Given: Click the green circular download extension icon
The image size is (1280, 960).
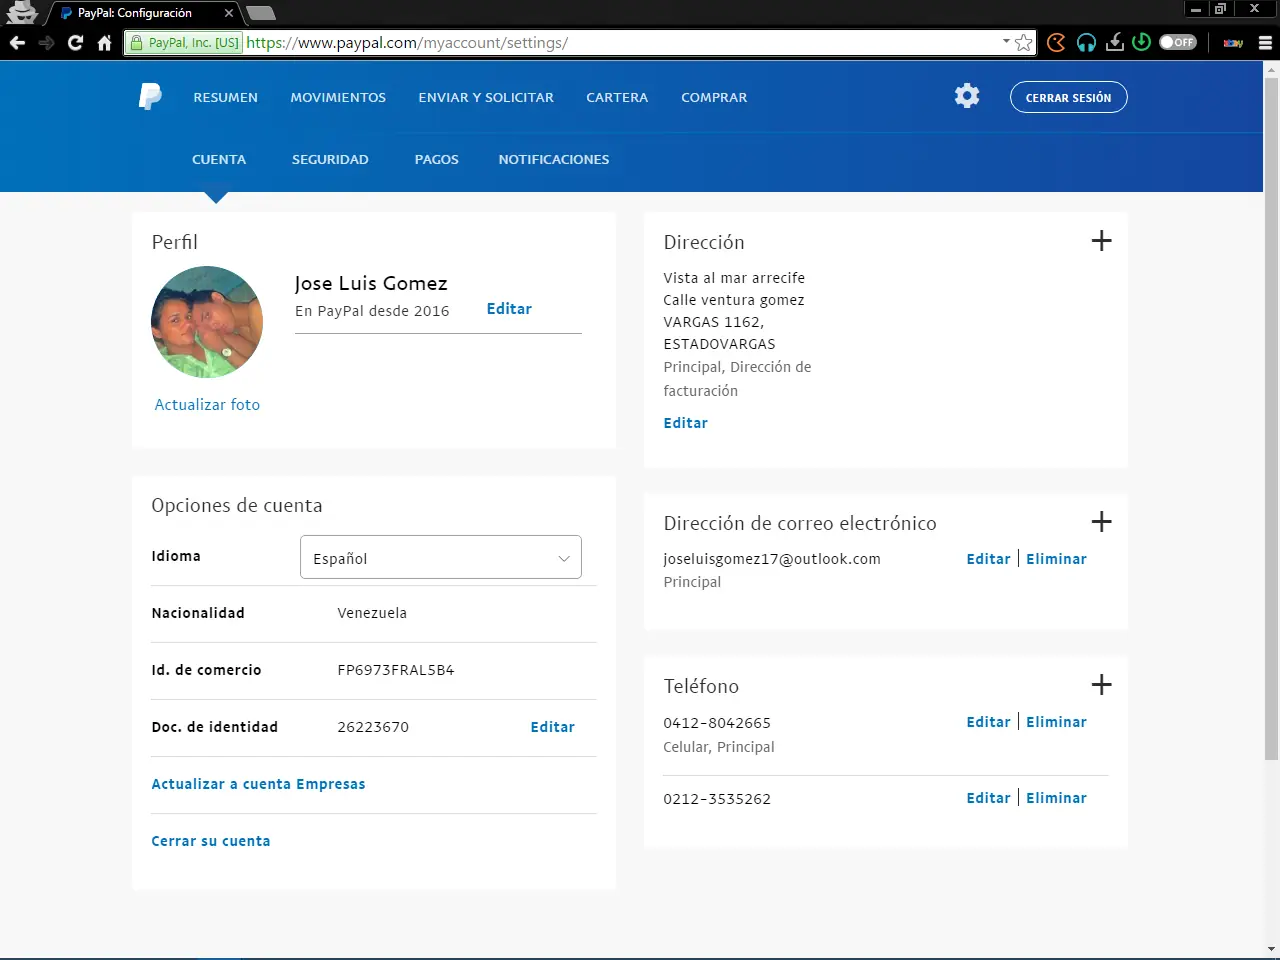Looking at the screenshot, I should (x=1141, y=42).
